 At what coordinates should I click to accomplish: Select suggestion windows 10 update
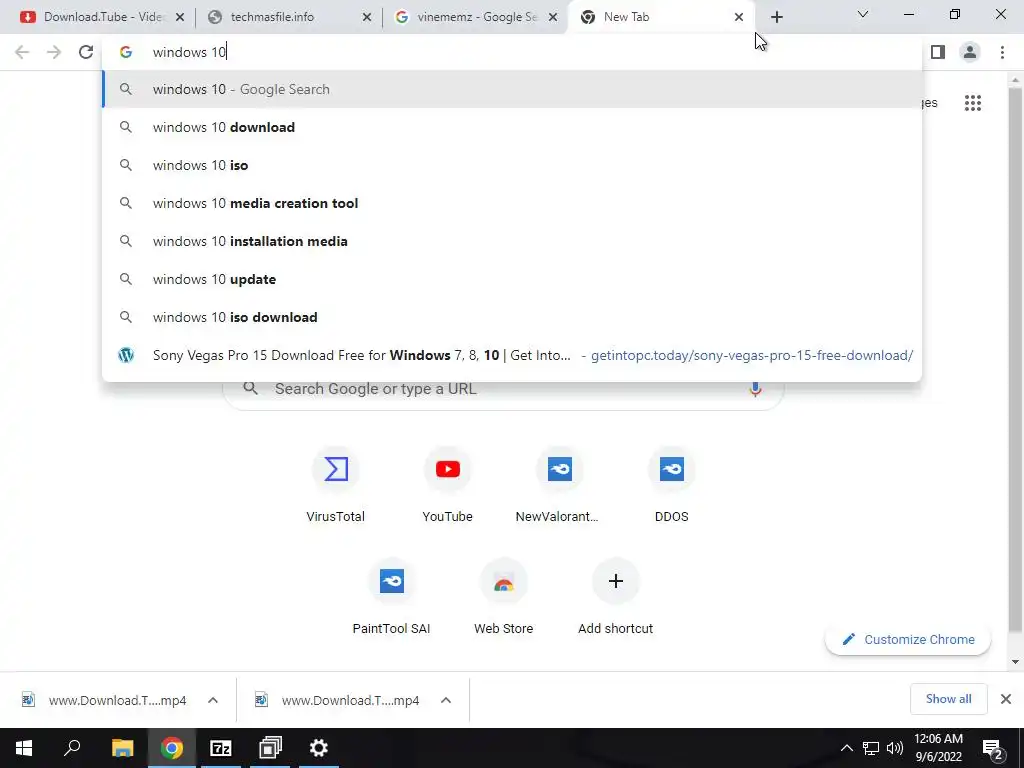tap(512, 279)
